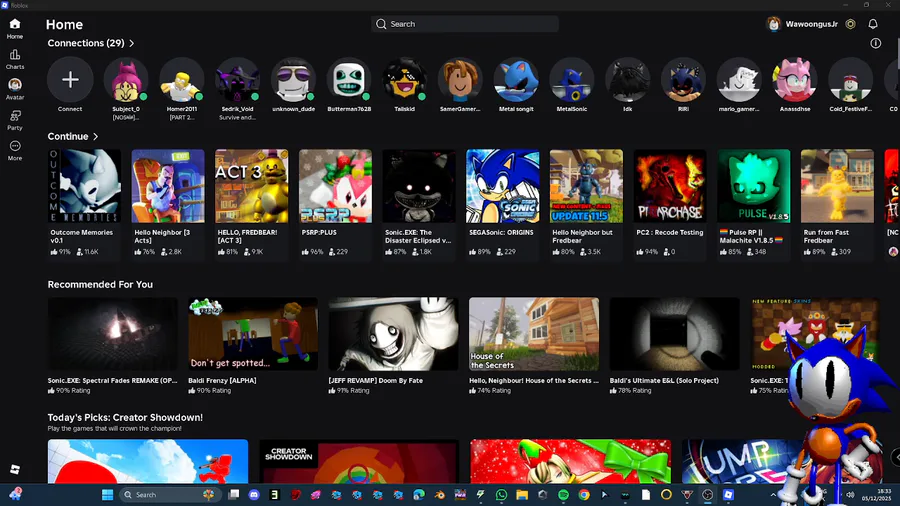Open Cold_FestiveF friend avatar
Screen dimensions: 900x506
850,80
